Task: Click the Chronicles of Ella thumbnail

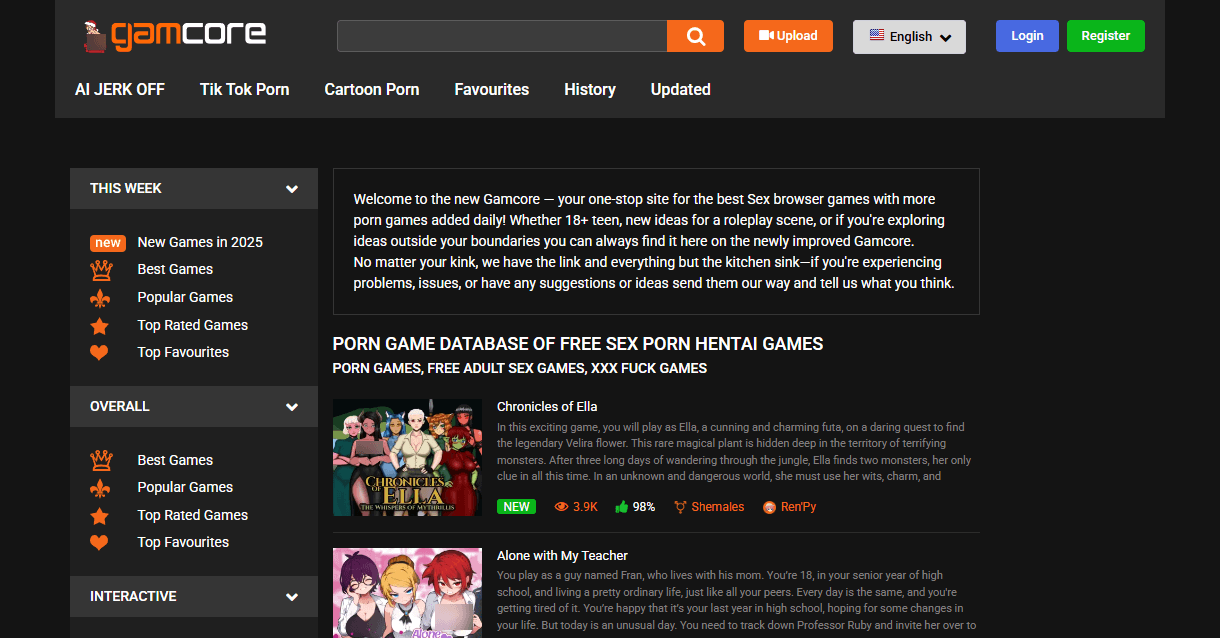Action: point(407,457)
